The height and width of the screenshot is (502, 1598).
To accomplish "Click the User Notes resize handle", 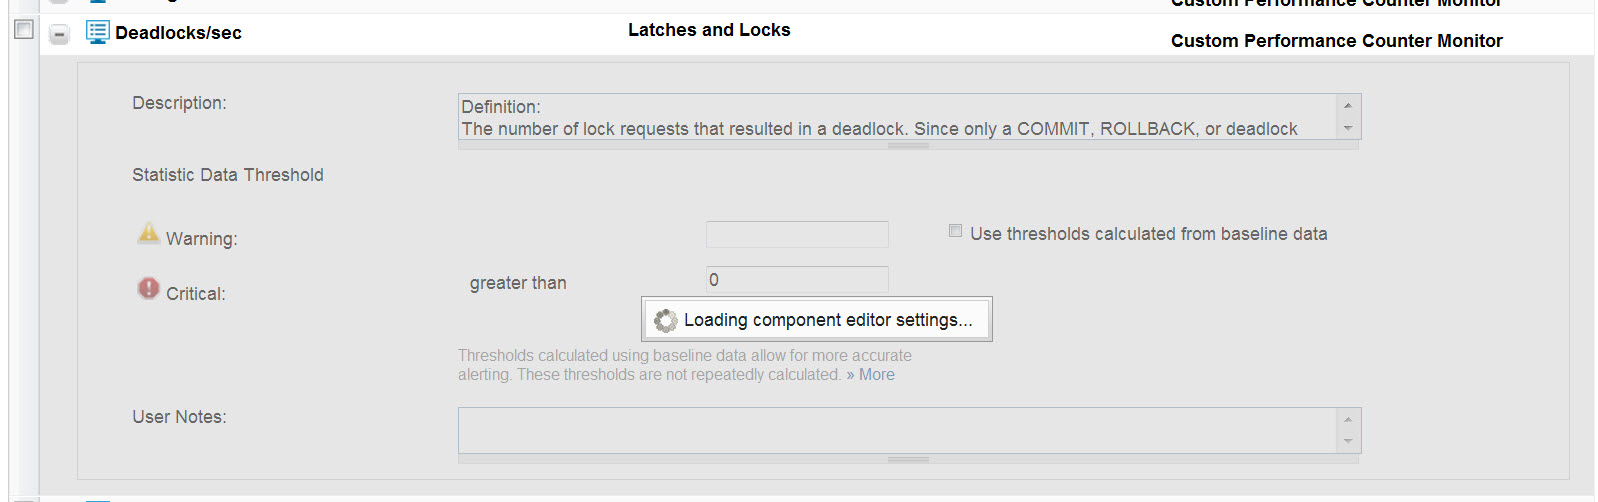I will tap(908, 460).
